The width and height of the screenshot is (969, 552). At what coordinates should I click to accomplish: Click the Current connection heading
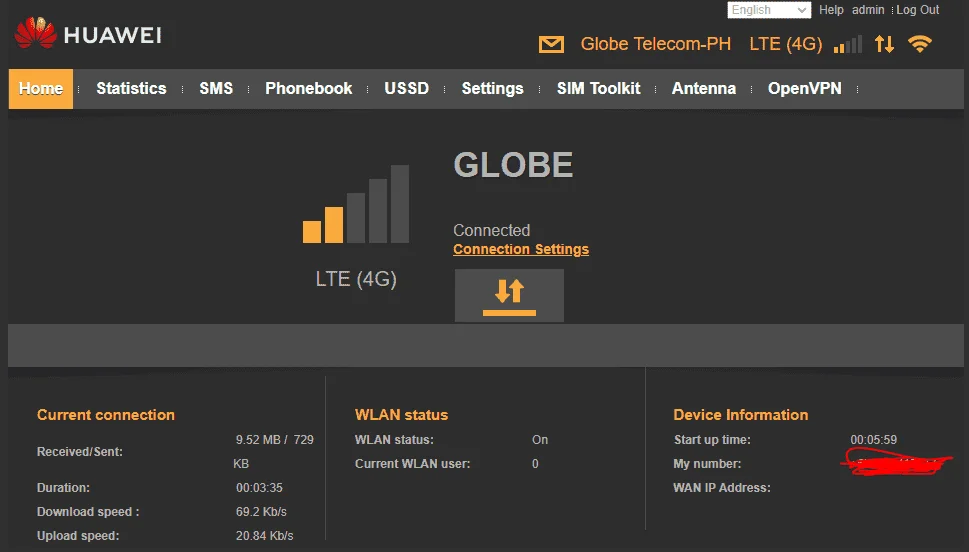[x=106, y=415]
